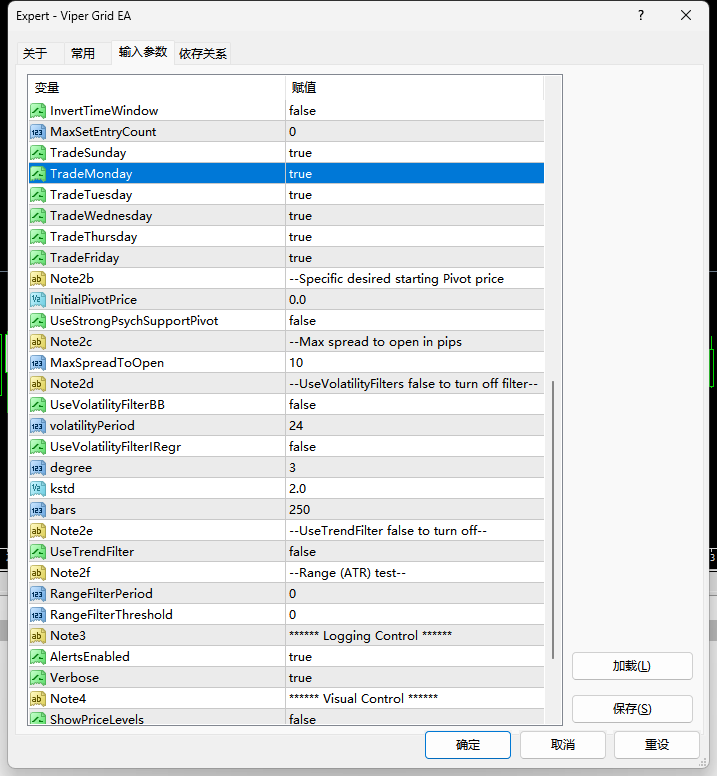Click the TradeFriday boolean icon
This screenshot has width=717, height=776.
click(38, 257)
